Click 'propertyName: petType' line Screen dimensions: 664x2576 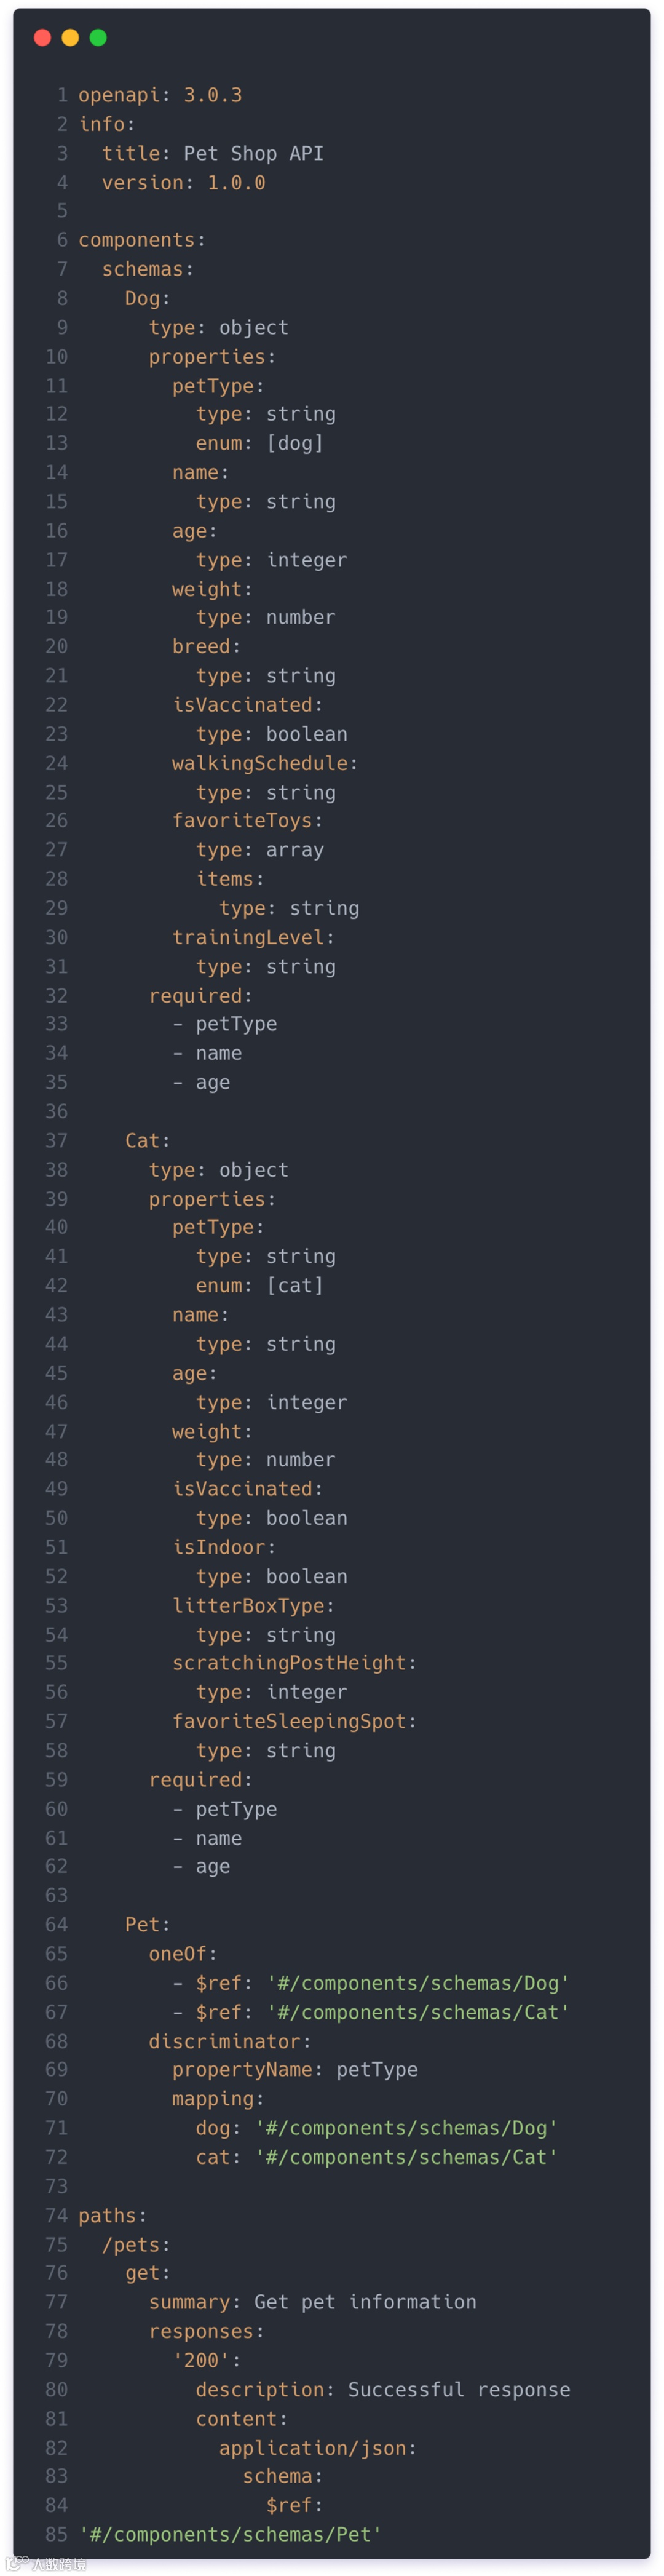pyautogui.click(x=295, y=2069)
